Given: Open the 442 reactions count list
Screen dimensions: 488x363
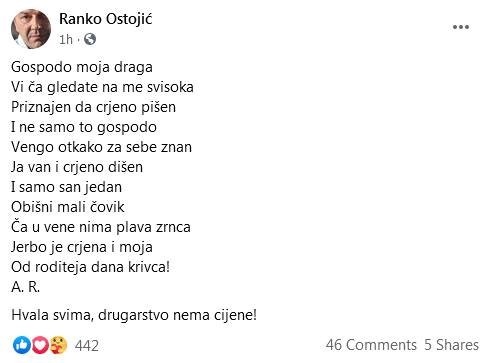Looking at the screenshot, I should pos(87,346).
